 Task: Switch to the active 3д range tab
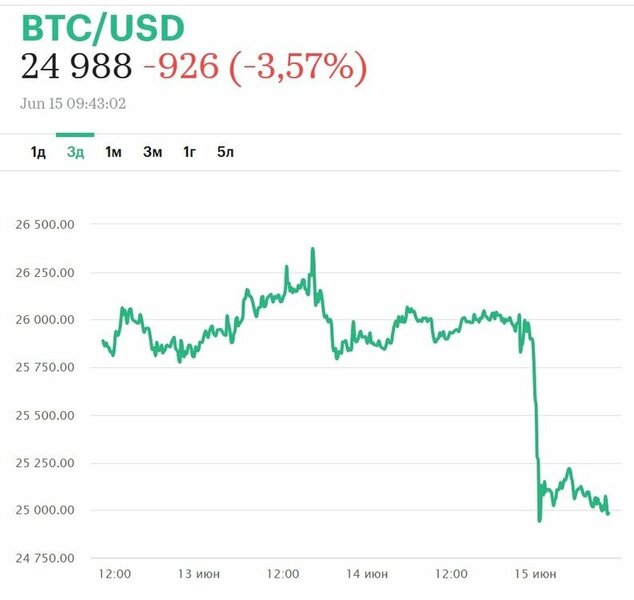(75, 152)
